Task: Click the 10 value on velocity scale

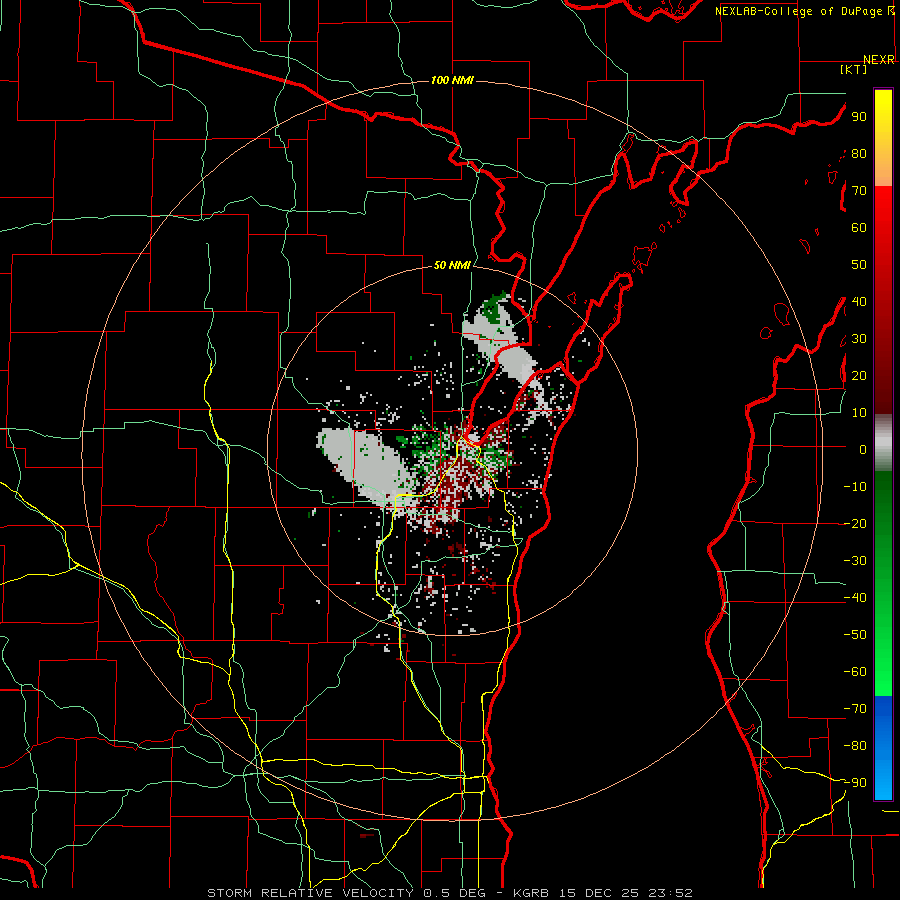Action: click(859, 413)
